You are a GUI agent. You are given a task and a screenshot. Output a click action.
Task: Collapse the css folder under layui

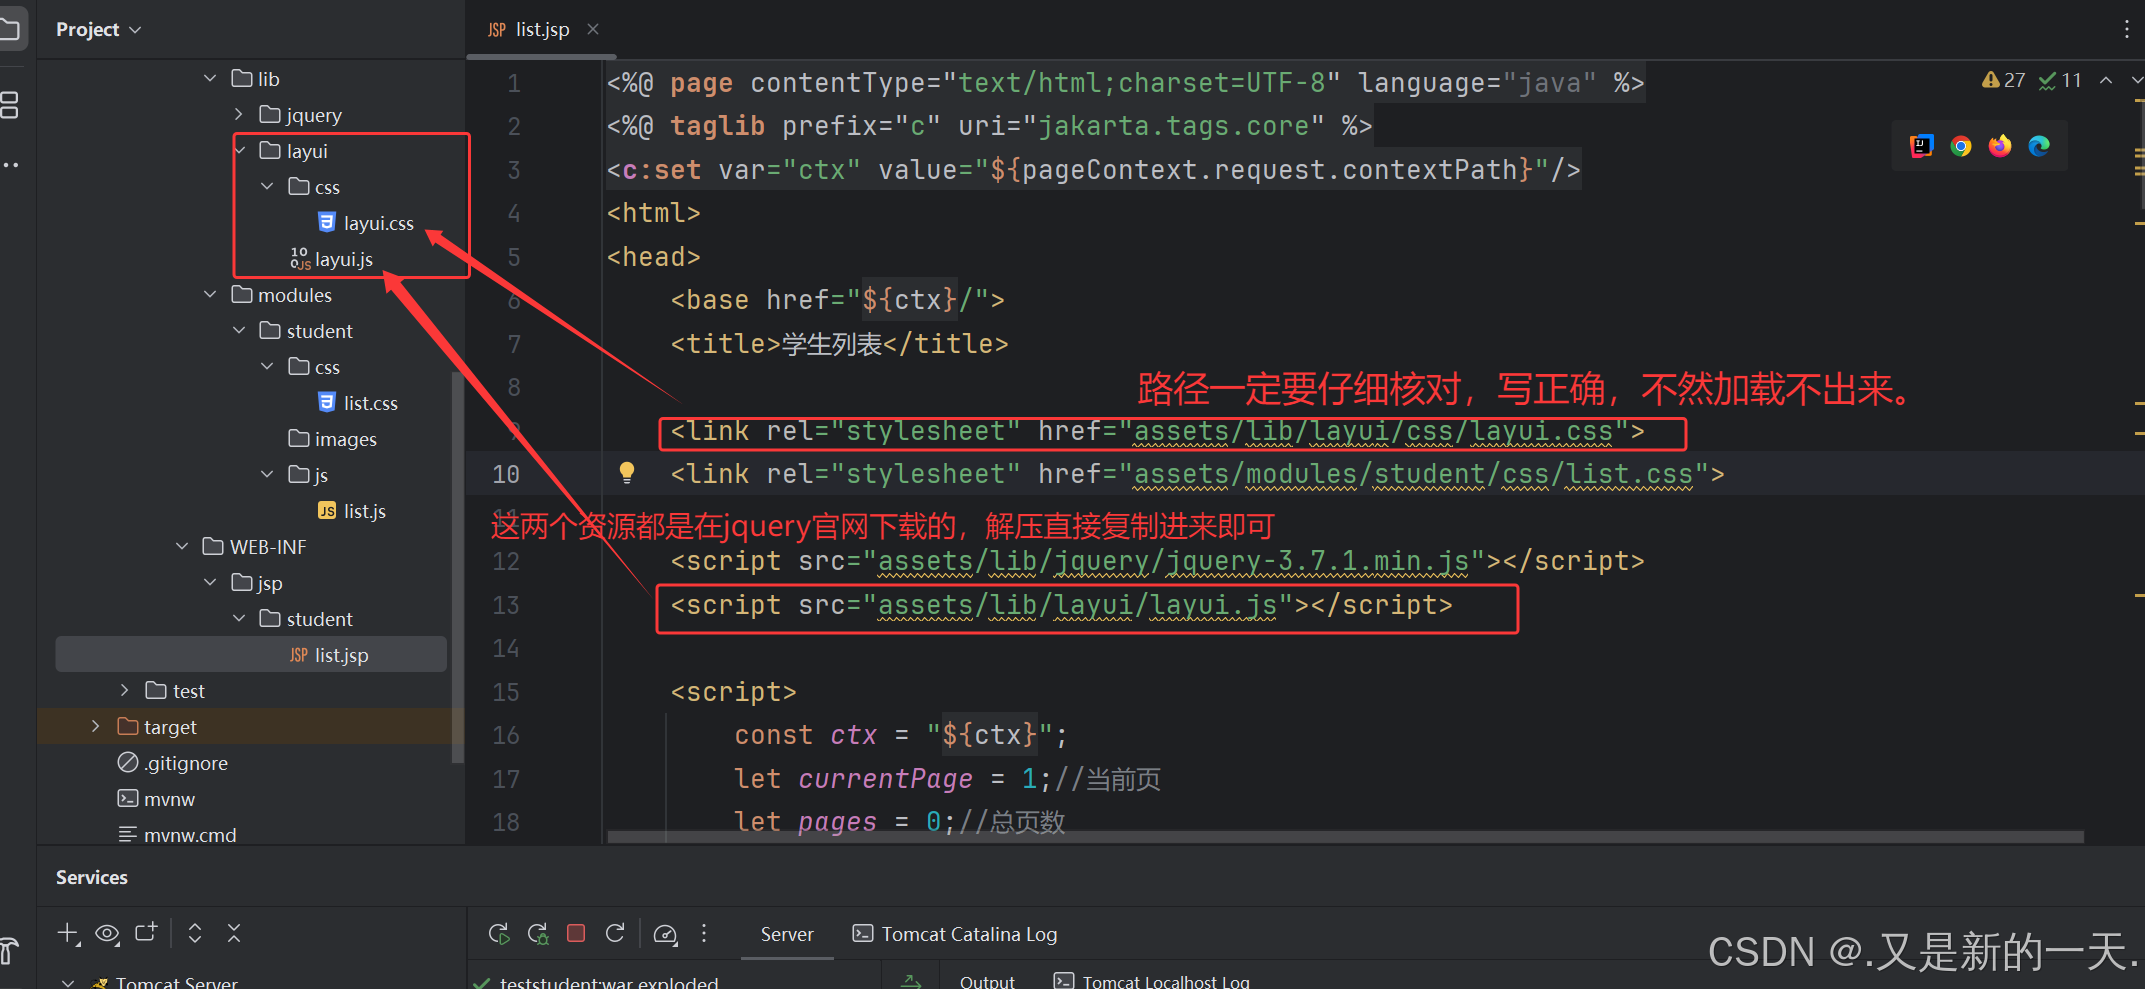[x=267, y=186]
